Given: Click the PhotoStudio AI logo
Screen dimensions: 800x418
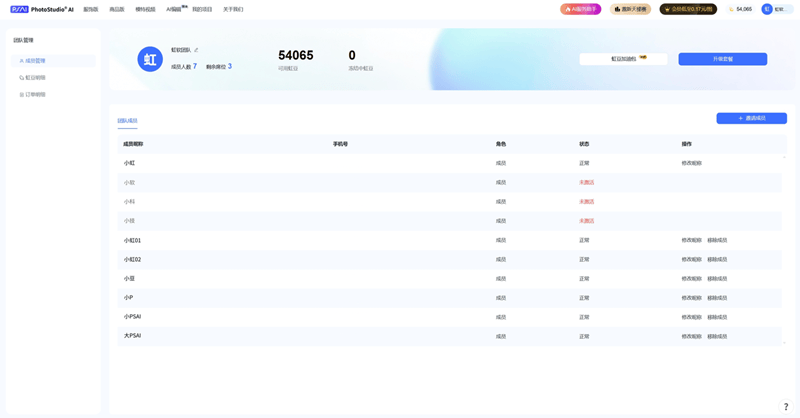Looking at the screenshot, I should (42, 9).
